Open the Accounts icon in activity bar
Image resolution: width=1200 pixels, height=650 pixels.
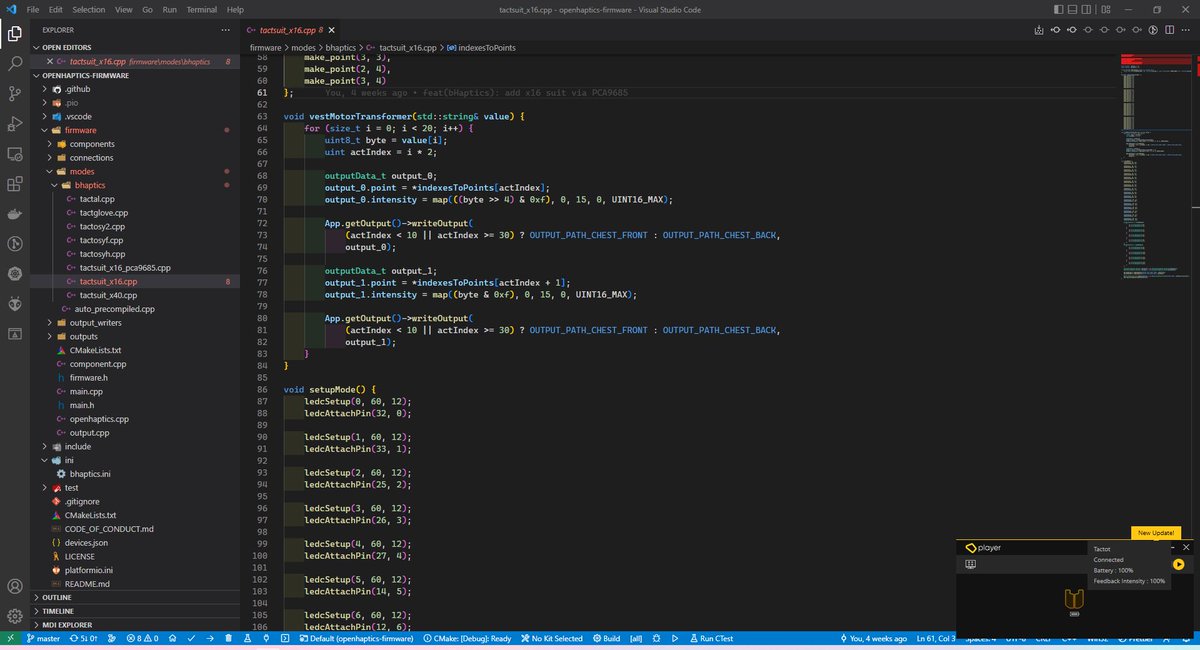(x=15, y=586)
